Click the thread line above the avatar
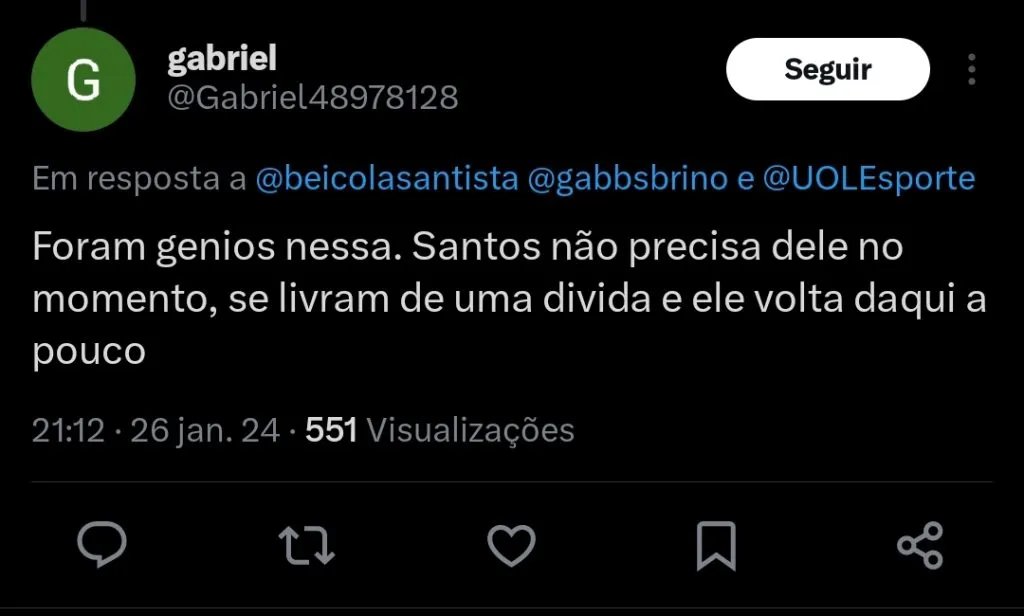Screen dimensions: 1024x616 (83, 9)
